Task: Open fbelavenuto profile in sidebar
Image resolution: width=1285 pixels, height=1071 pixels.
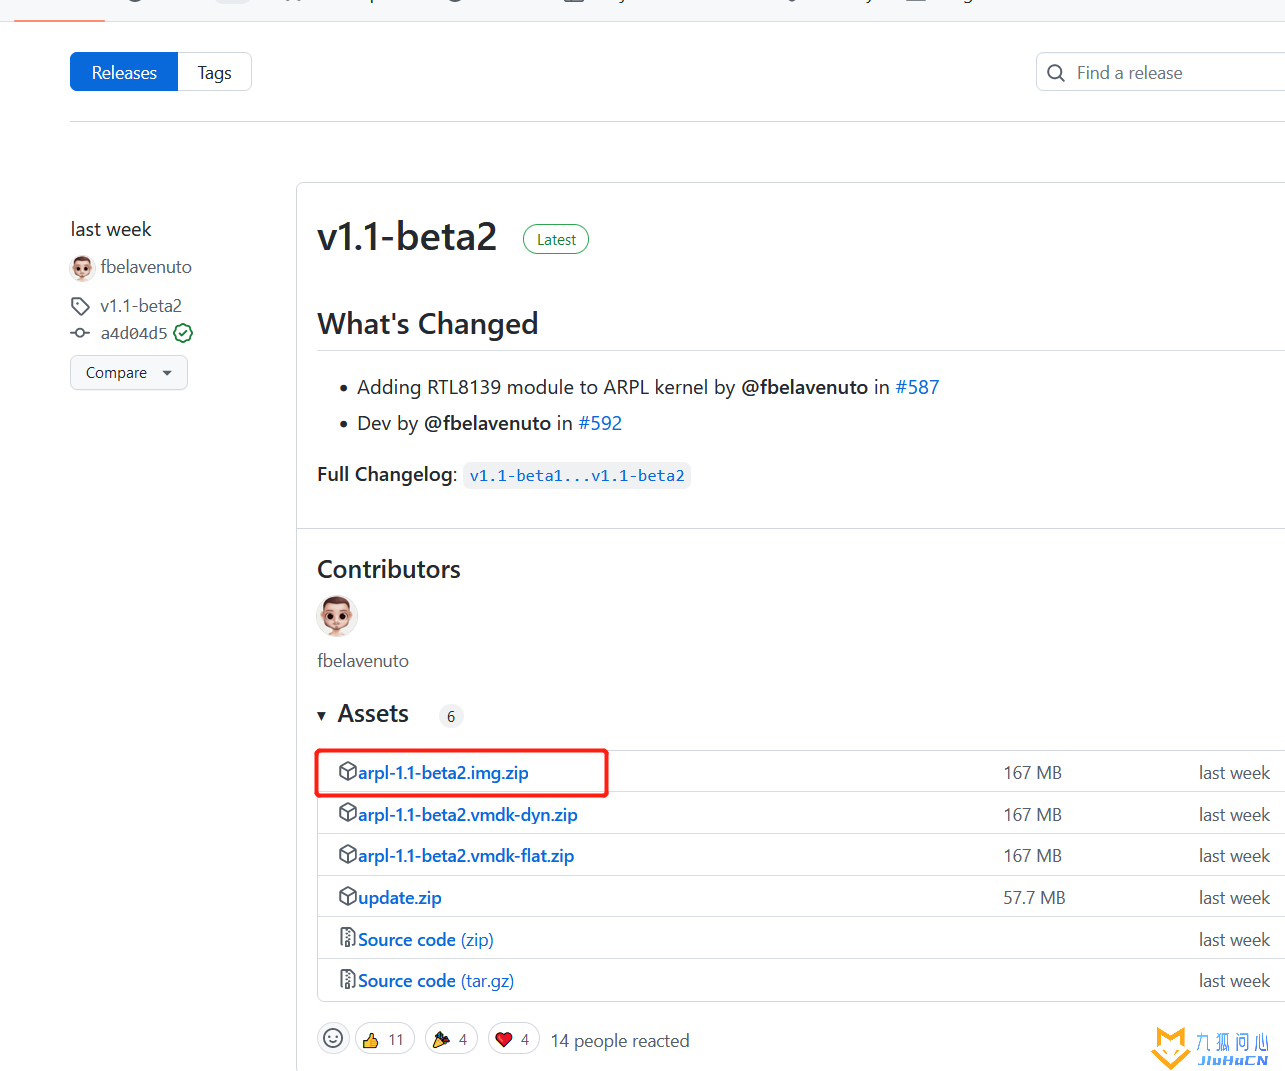Action: [x=146, y=267]
